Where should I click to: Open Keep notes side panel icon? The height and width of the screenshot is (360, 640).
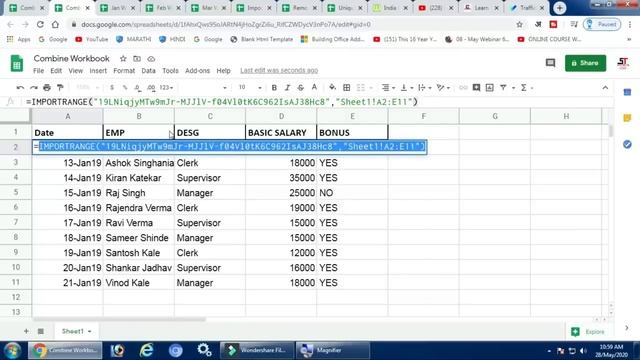coord(627,118)
